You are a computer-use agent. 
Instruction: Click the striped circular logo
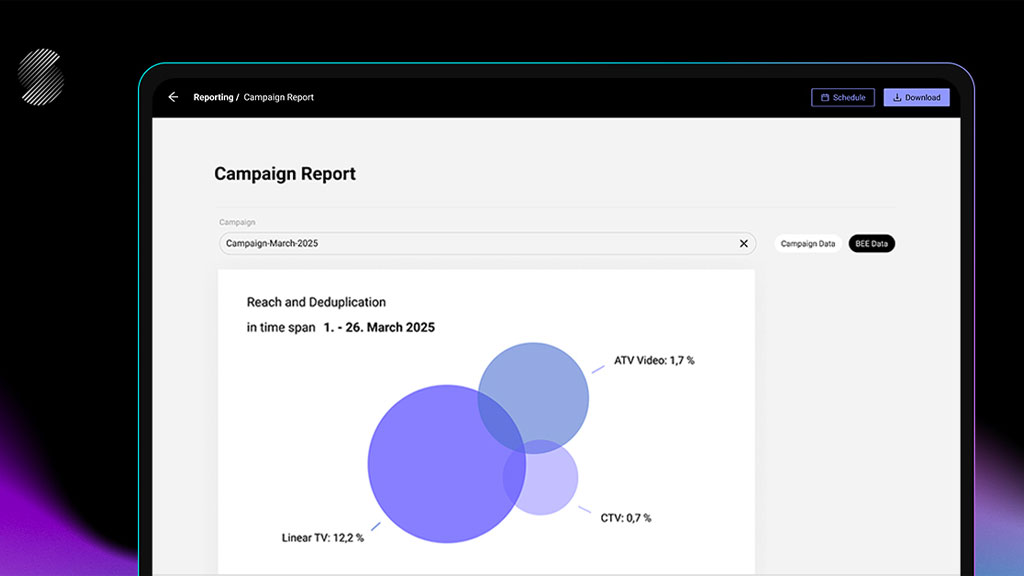pyautogui.click(x=40, y=77)
